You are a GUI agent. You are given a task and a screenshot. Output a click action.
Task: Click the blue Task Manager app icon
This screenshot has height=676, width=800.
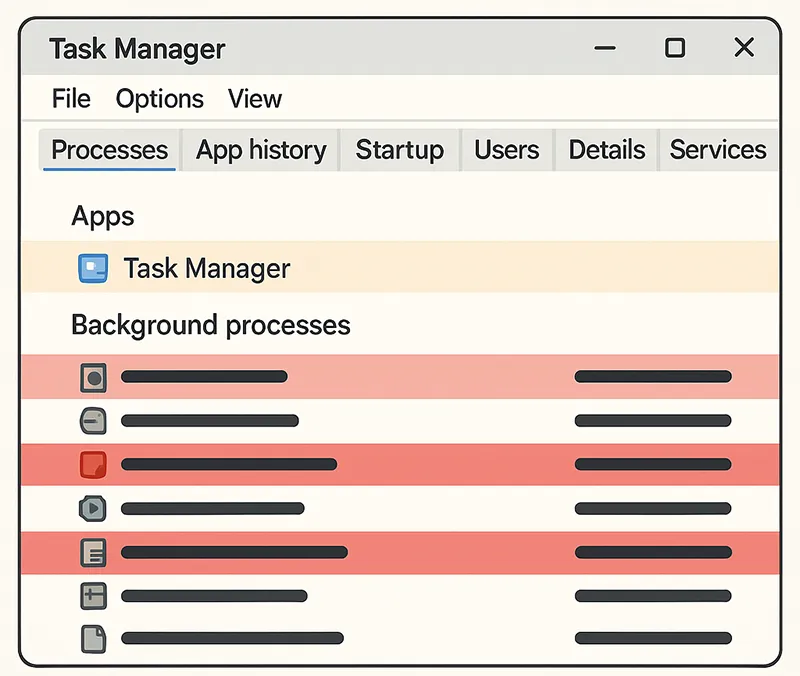click(x=93, y=268)
